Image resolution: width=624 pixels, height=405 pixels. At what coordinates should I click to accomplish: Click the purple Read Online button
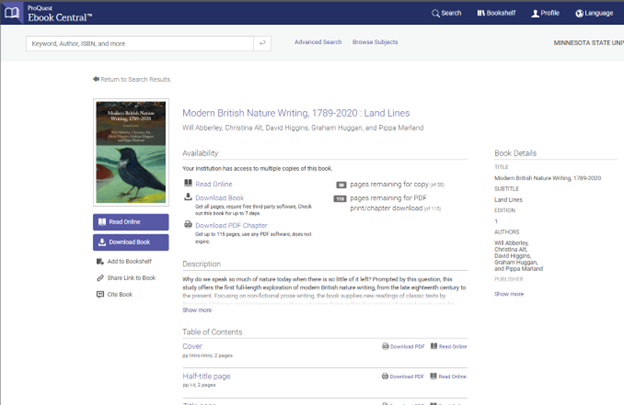click(131, 222)
